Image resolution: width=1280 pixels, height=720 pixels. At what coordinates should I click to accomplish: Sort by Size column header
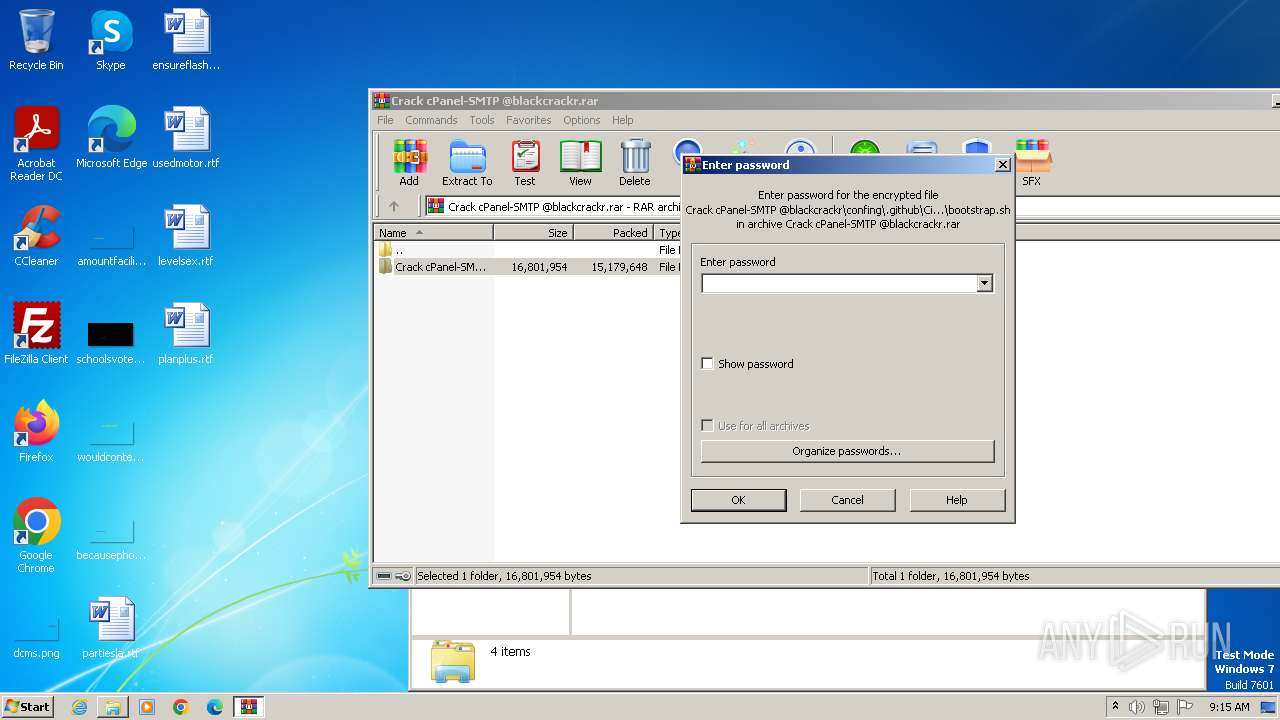[533, 233]
